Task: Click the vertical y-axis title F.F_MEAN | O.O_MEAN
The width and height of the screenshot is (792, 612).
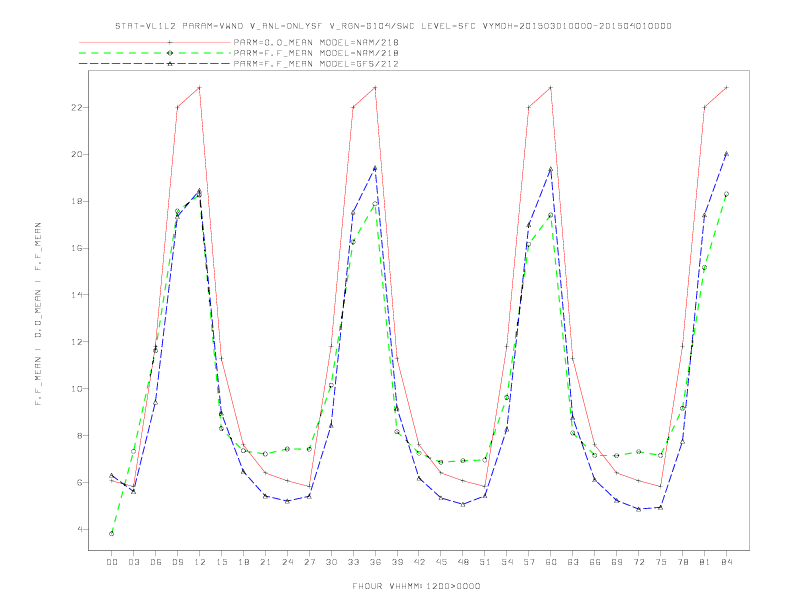Action: 38,314
